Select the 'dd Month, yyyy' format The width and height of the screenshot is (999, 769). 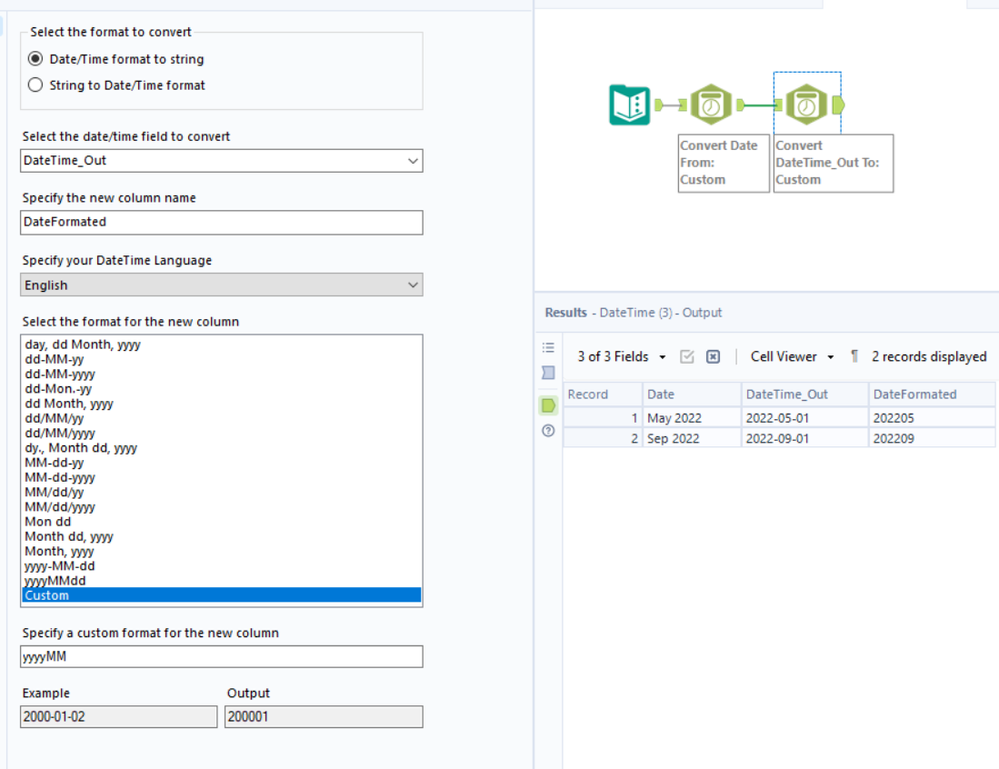tap(221, 403)
